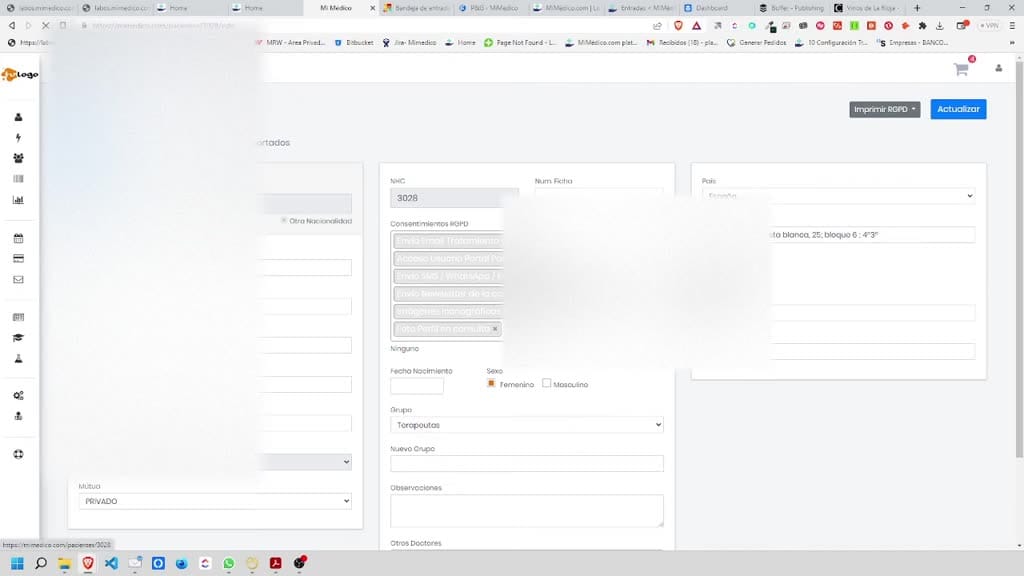The width and height of the screenshot is (1024, 576).
Task: Open Jira- Mimedico bookmark
Action: (x=409, y=42)
